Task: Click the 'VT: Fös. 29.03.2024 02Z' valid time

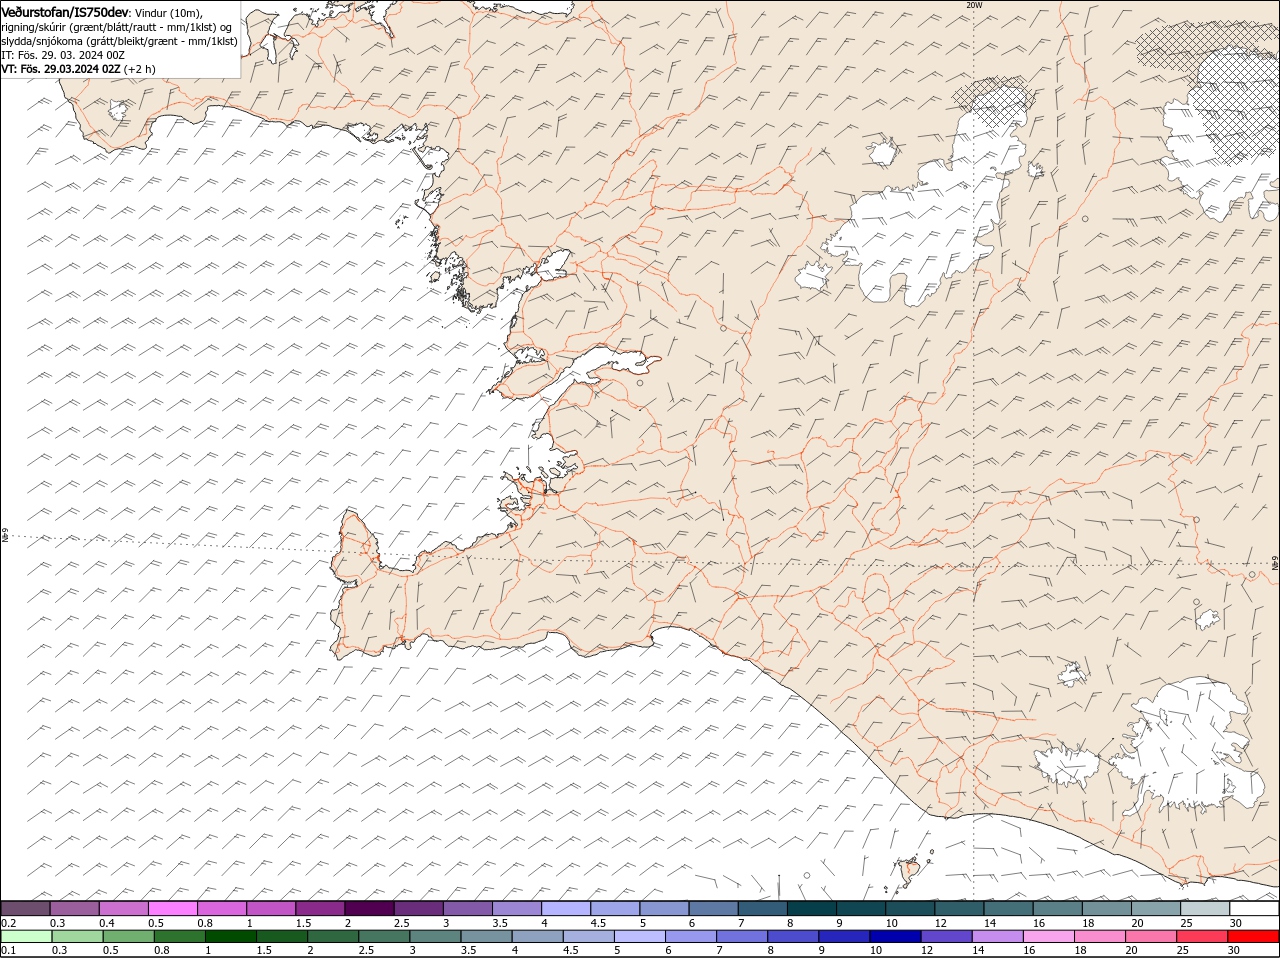Action: (61, 69)
